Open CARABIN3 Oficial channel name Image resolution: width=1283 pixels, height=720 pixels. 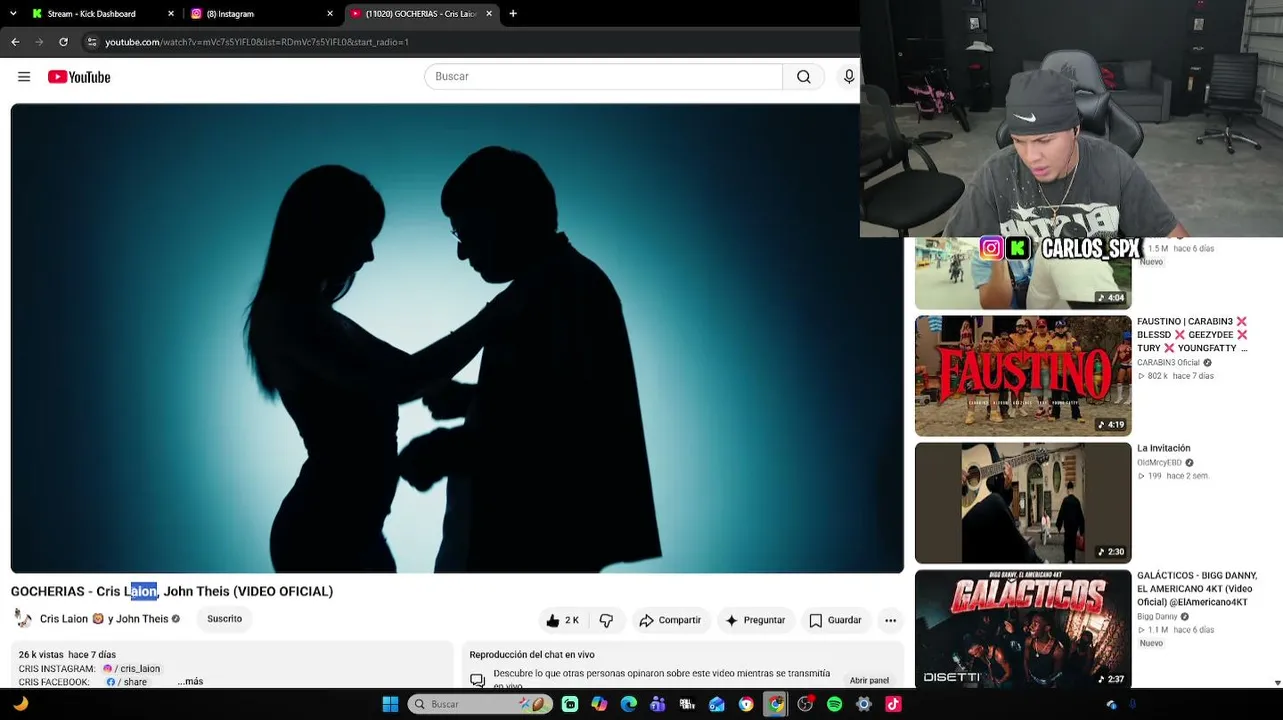point(1168,363)
